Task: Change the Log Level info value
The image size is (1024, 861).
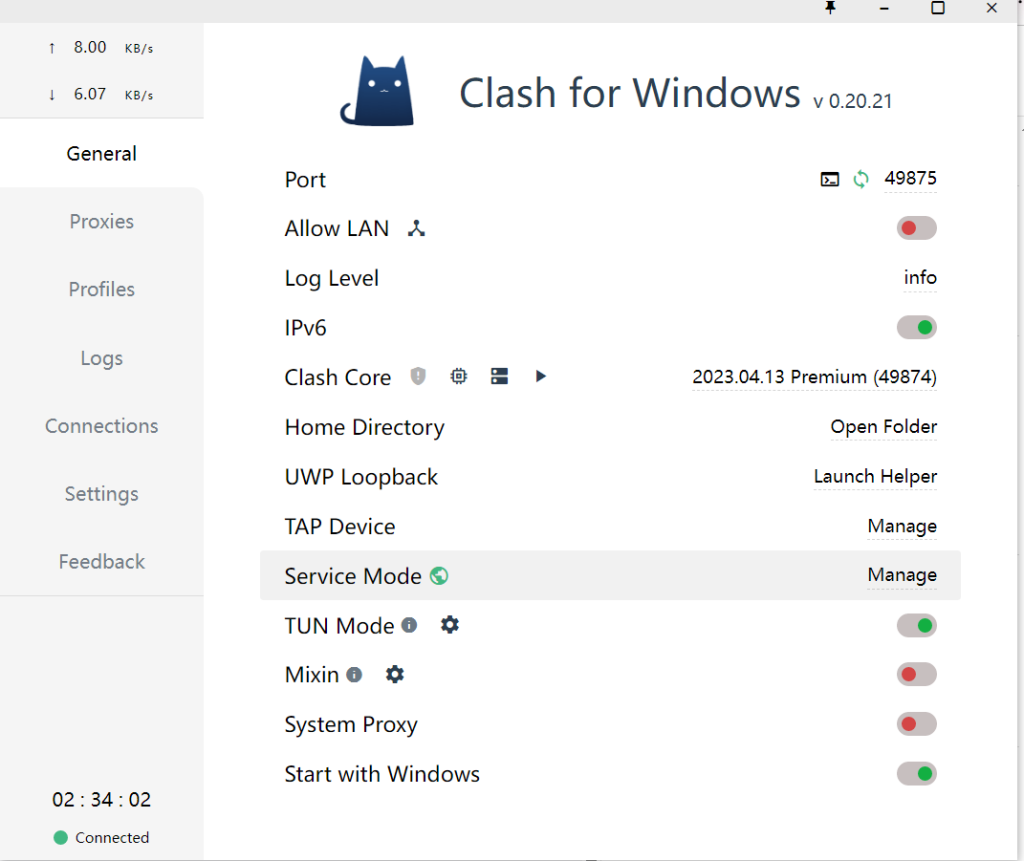Action: [920, 278]
